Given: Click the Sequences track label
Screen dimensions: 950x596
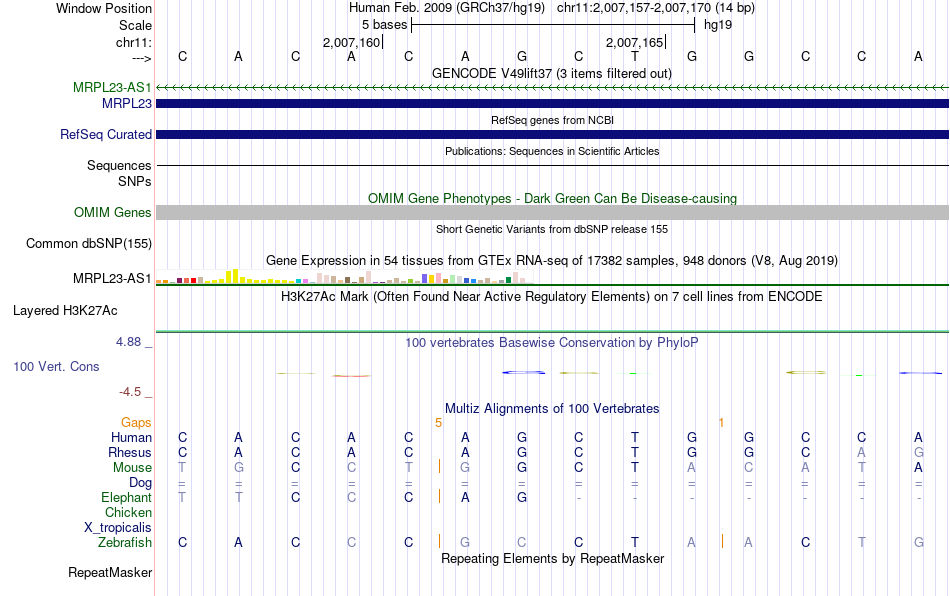Looking at the screenshot, I should pos(119,165).
